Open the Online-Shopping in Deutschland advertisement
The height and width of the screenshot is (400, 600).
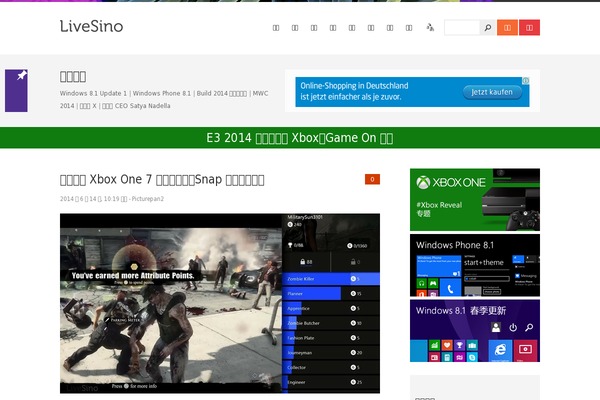pyautogui.click(x=412, y=92)
